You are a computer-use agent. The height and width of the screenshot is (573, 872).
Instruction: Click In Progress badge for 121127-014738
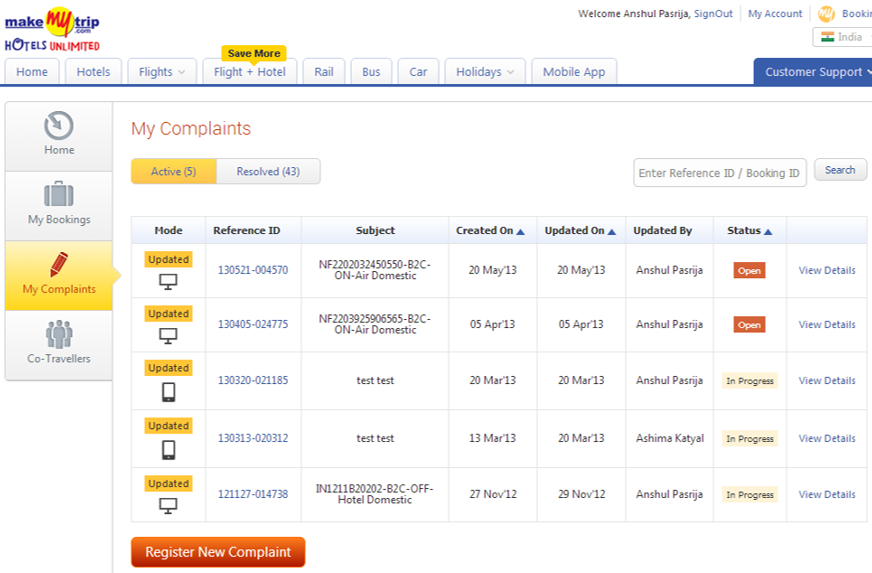(750, 495)
